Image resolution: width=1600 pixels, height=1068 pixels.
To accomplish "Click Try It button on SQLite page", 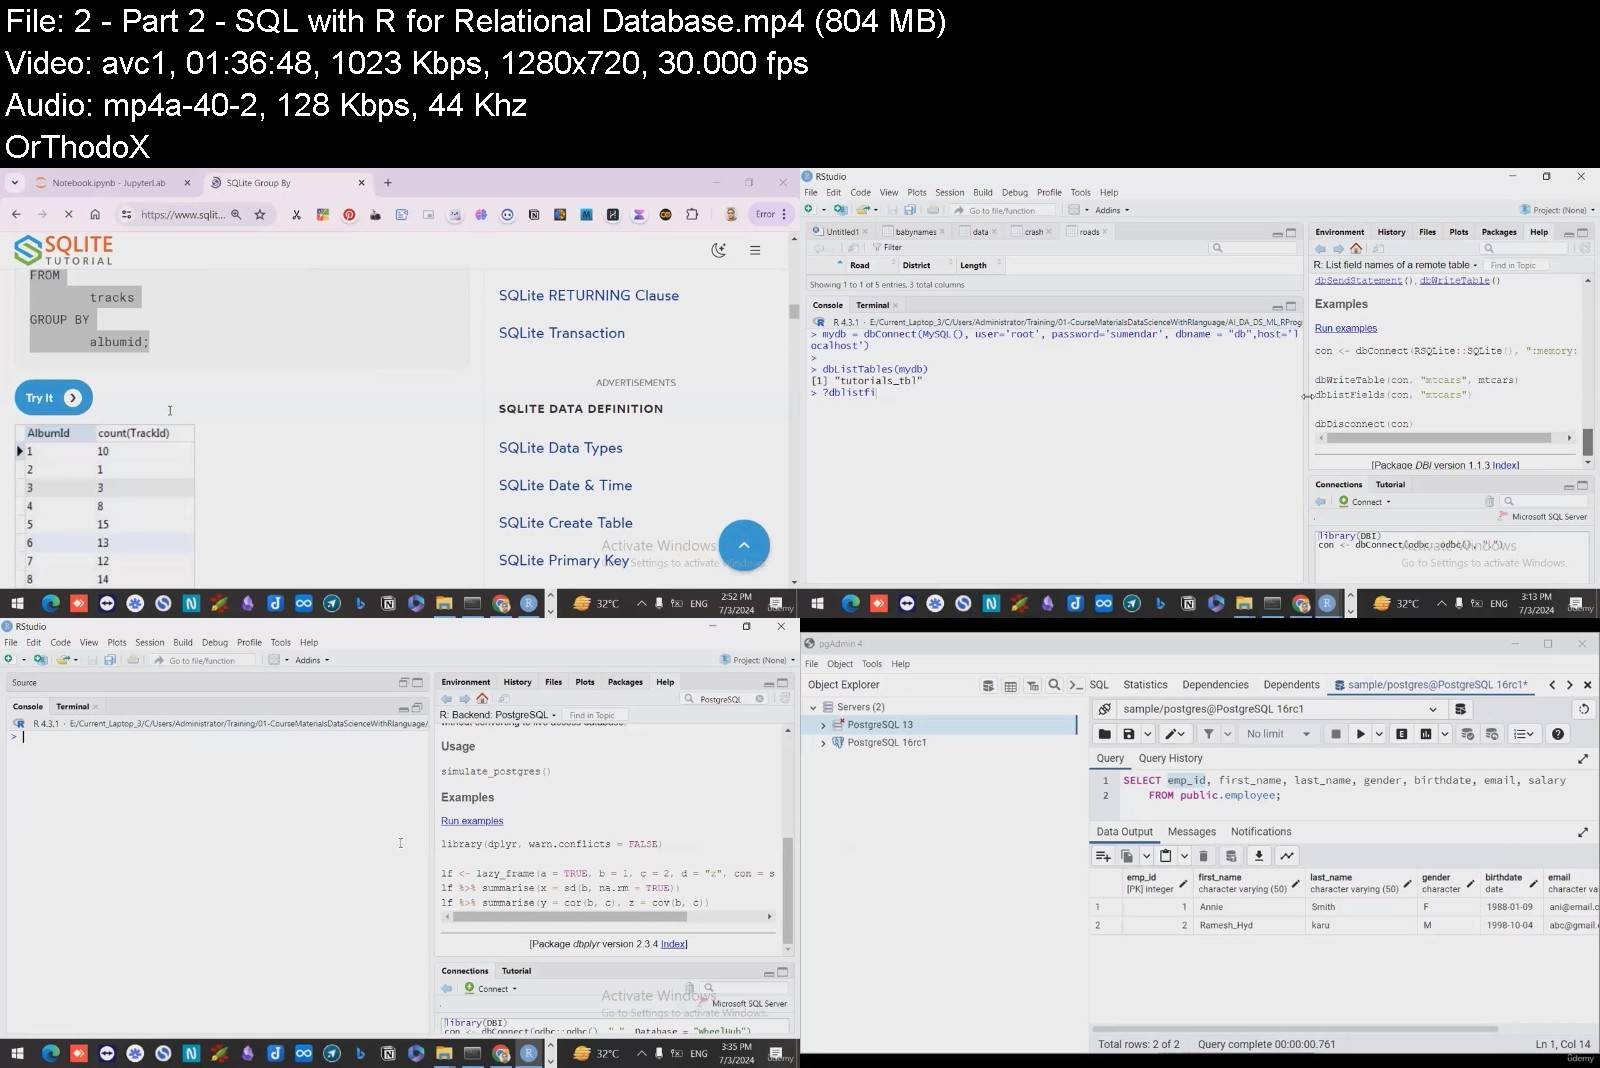I will click(53, 398).
